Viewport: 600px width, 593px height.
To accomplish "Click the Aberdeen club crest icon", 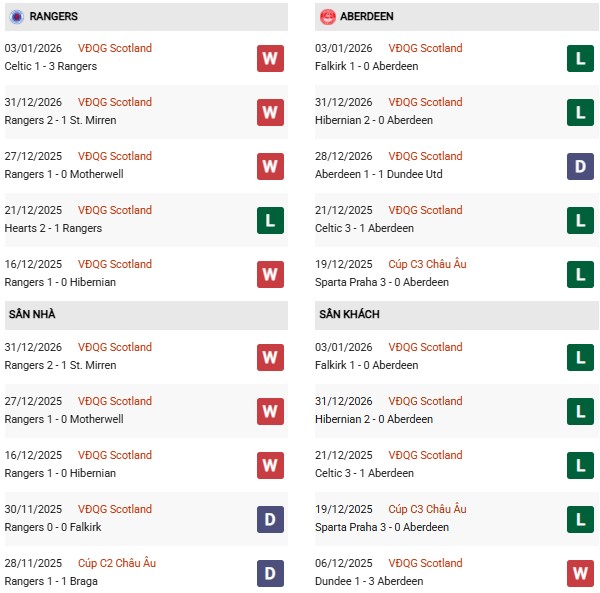I will click(x=329, y=17).
